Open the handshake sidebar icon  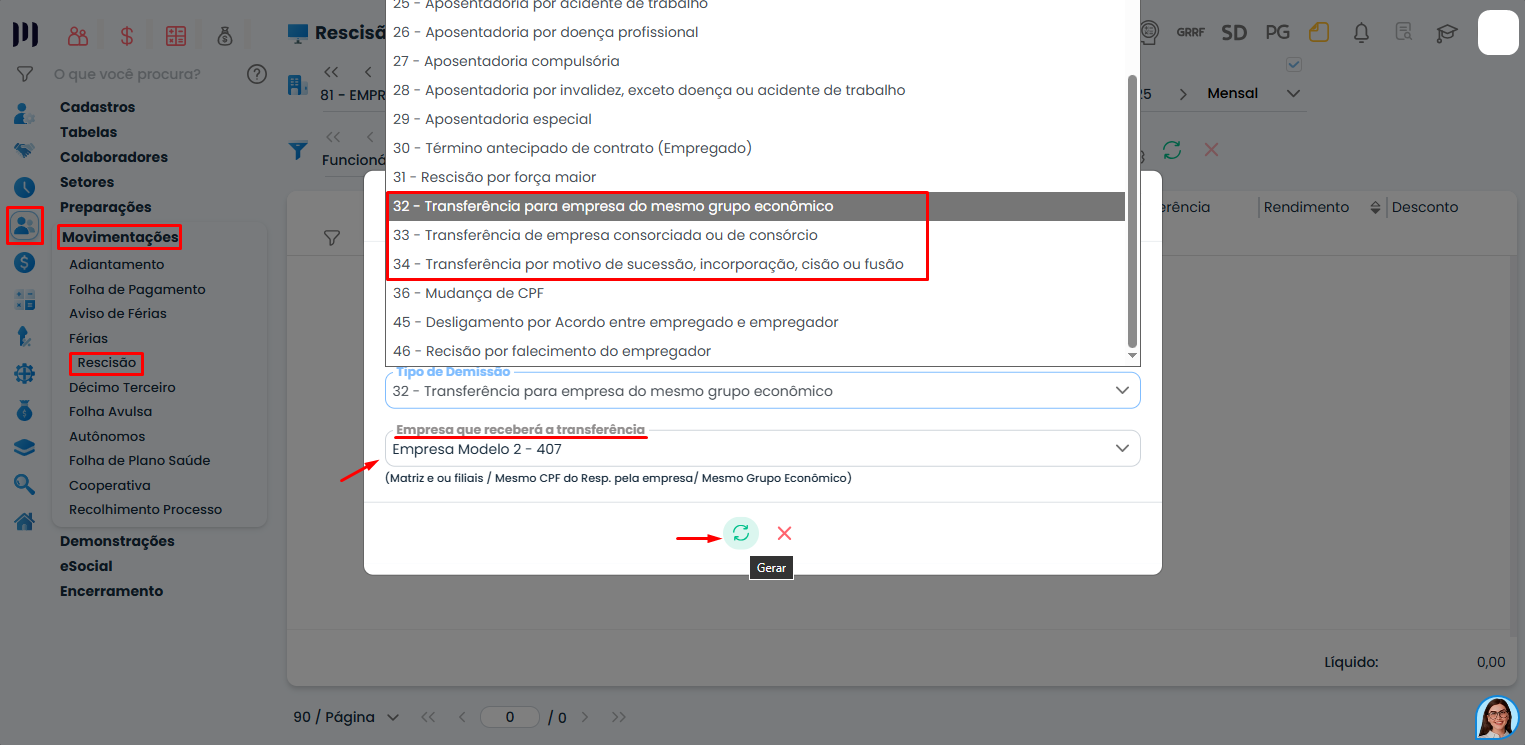tap(24, 150)
